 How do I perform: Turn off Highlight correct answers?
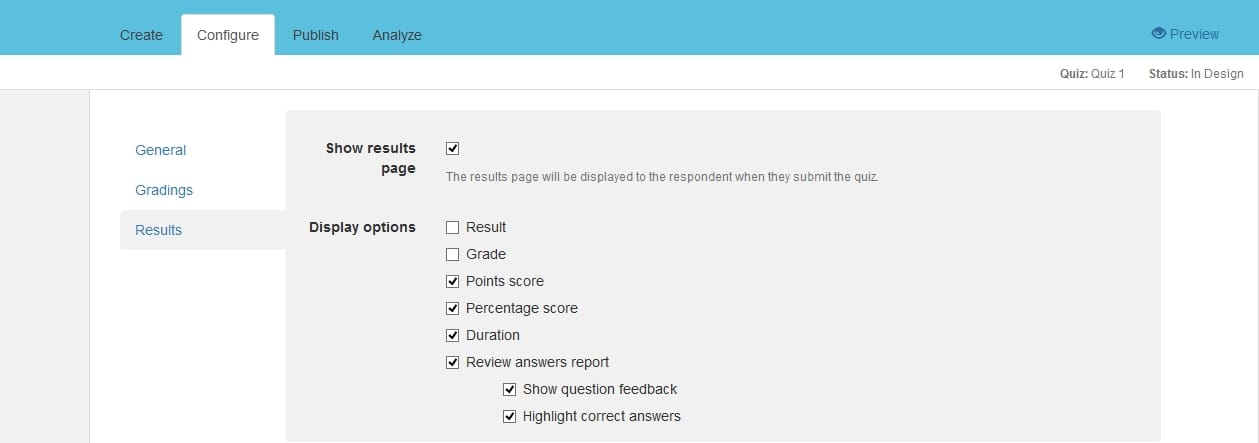(x=510, y=416)
